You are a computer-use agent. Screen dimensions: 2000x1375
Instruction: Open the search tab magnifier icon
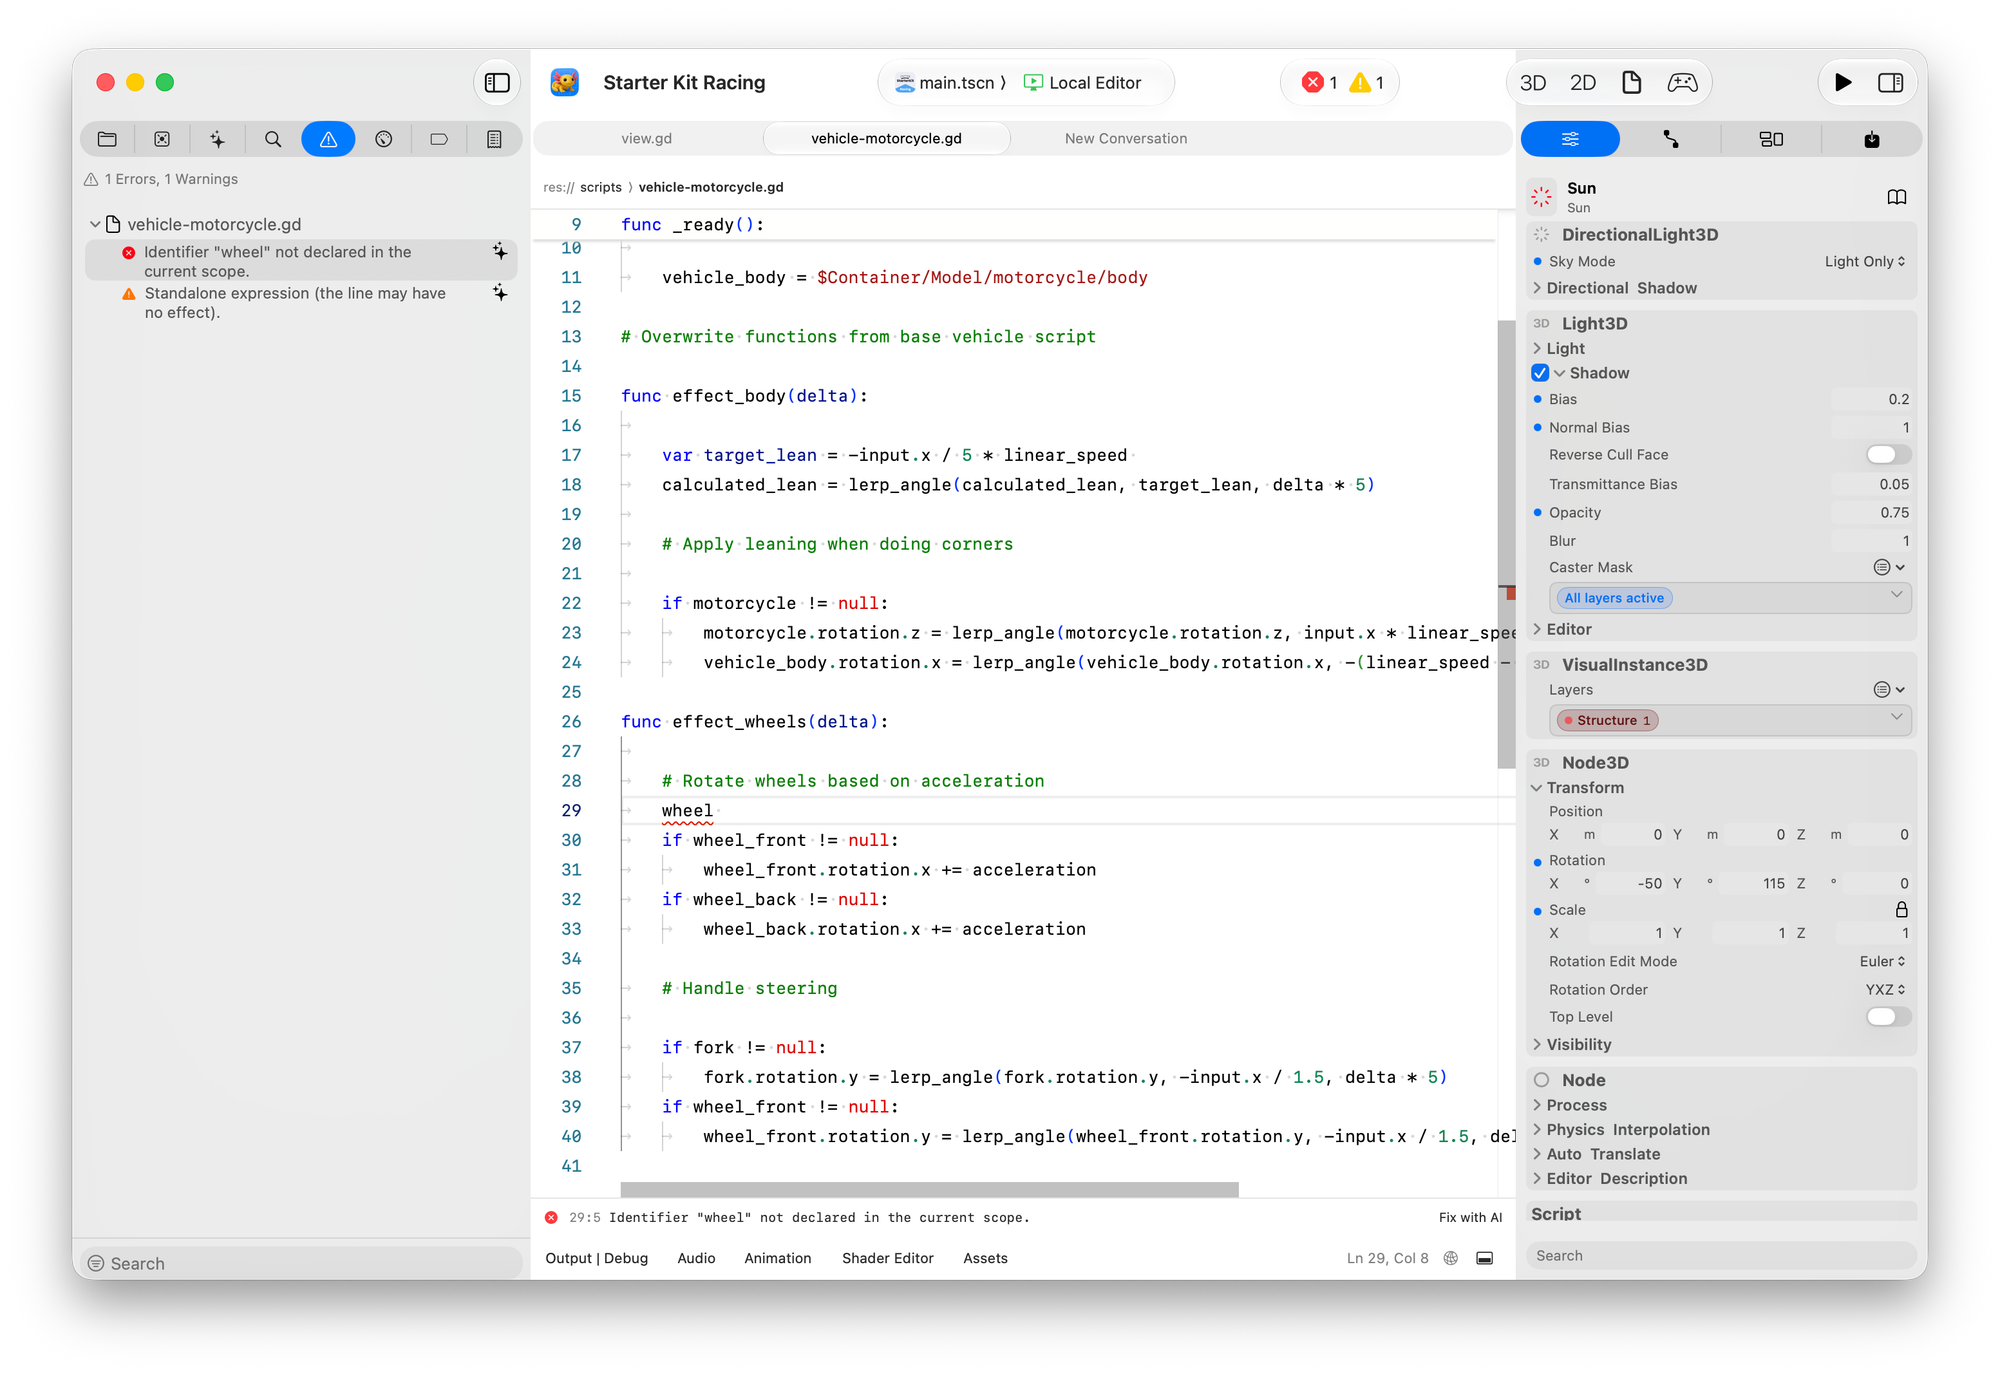coord(272,139)
